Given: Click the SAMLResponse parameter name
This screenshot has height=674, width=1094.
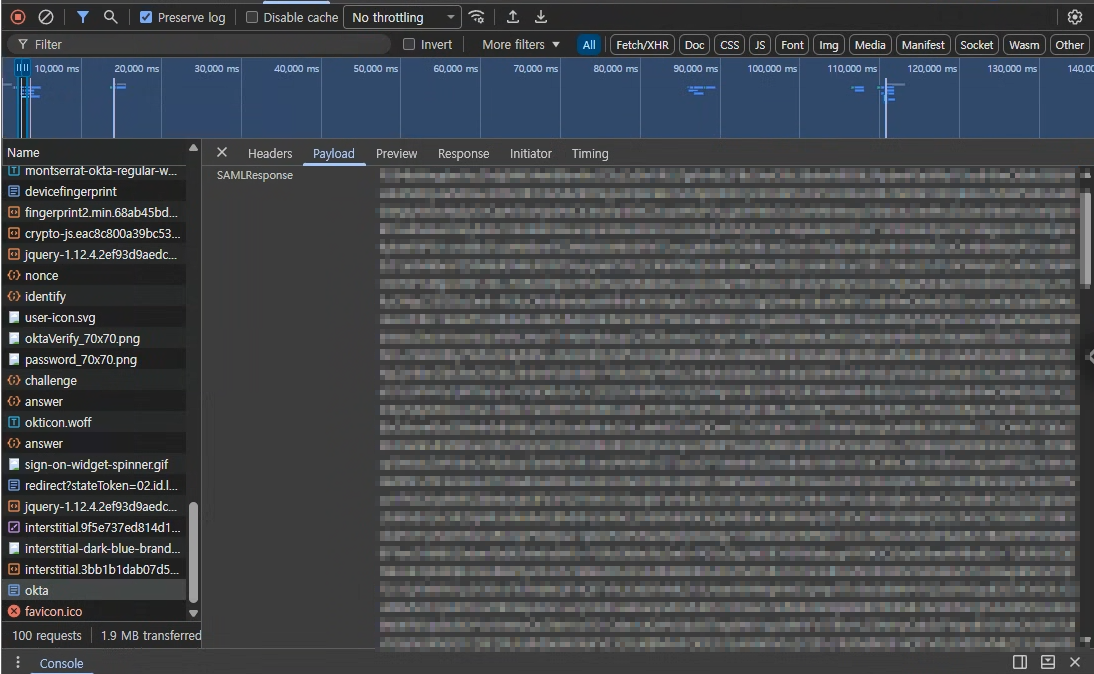Looking at the screenshot, I should [x=255, y=175].
